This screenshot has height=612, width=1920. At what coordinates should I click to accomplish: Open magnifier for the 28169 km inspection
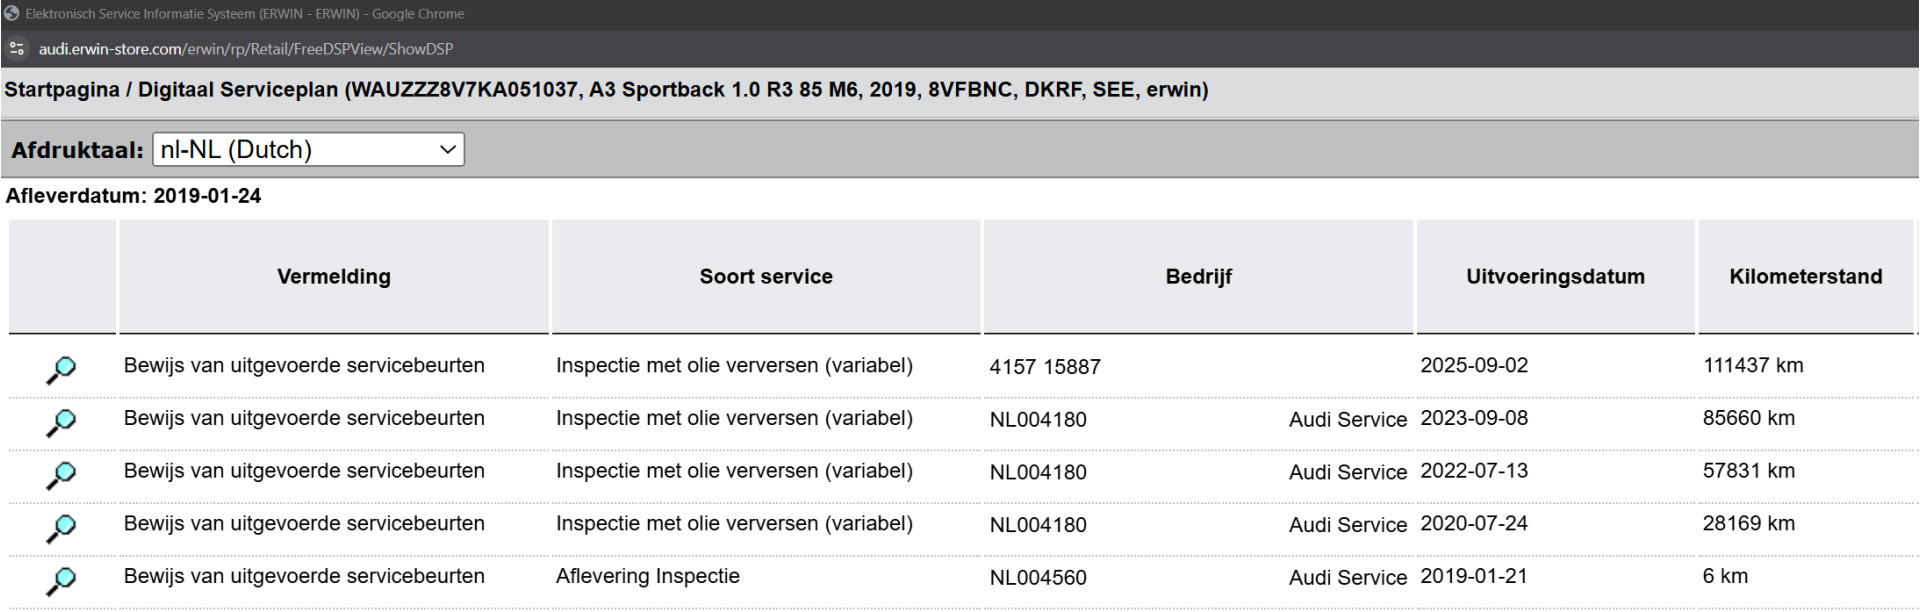pos(61,528)
